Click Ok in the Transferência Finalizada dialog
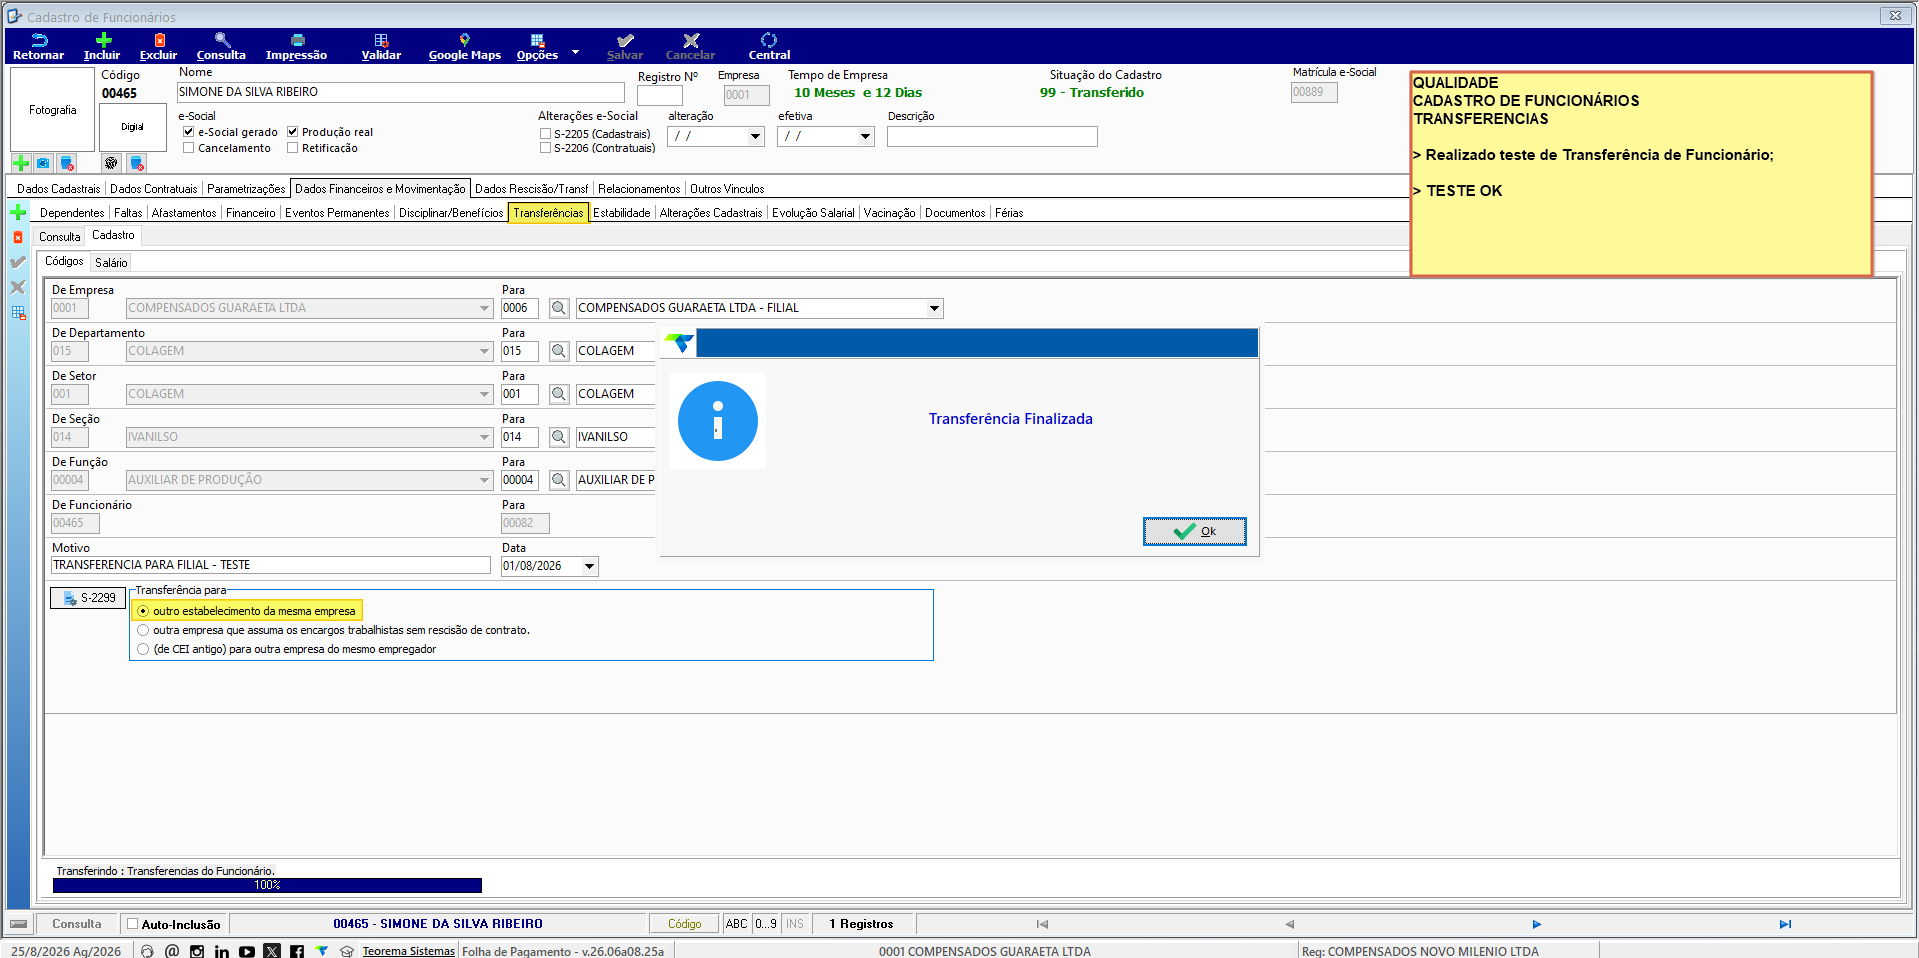 [x=1195, y=531]
